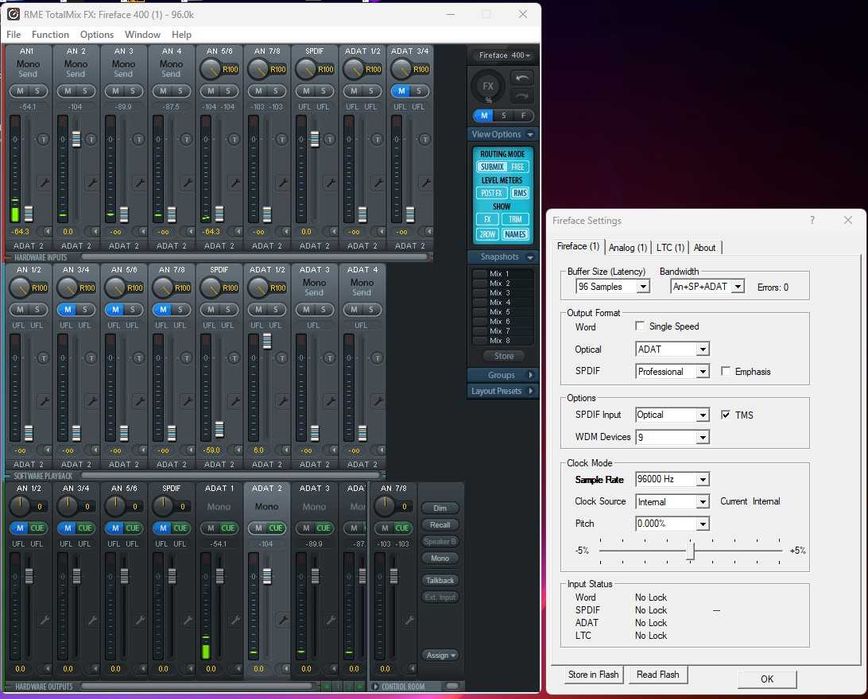The width and height of the screenshot is (868, 699).
Task: Open SPDIF Professional format dropdown
Action: point(702,371)
